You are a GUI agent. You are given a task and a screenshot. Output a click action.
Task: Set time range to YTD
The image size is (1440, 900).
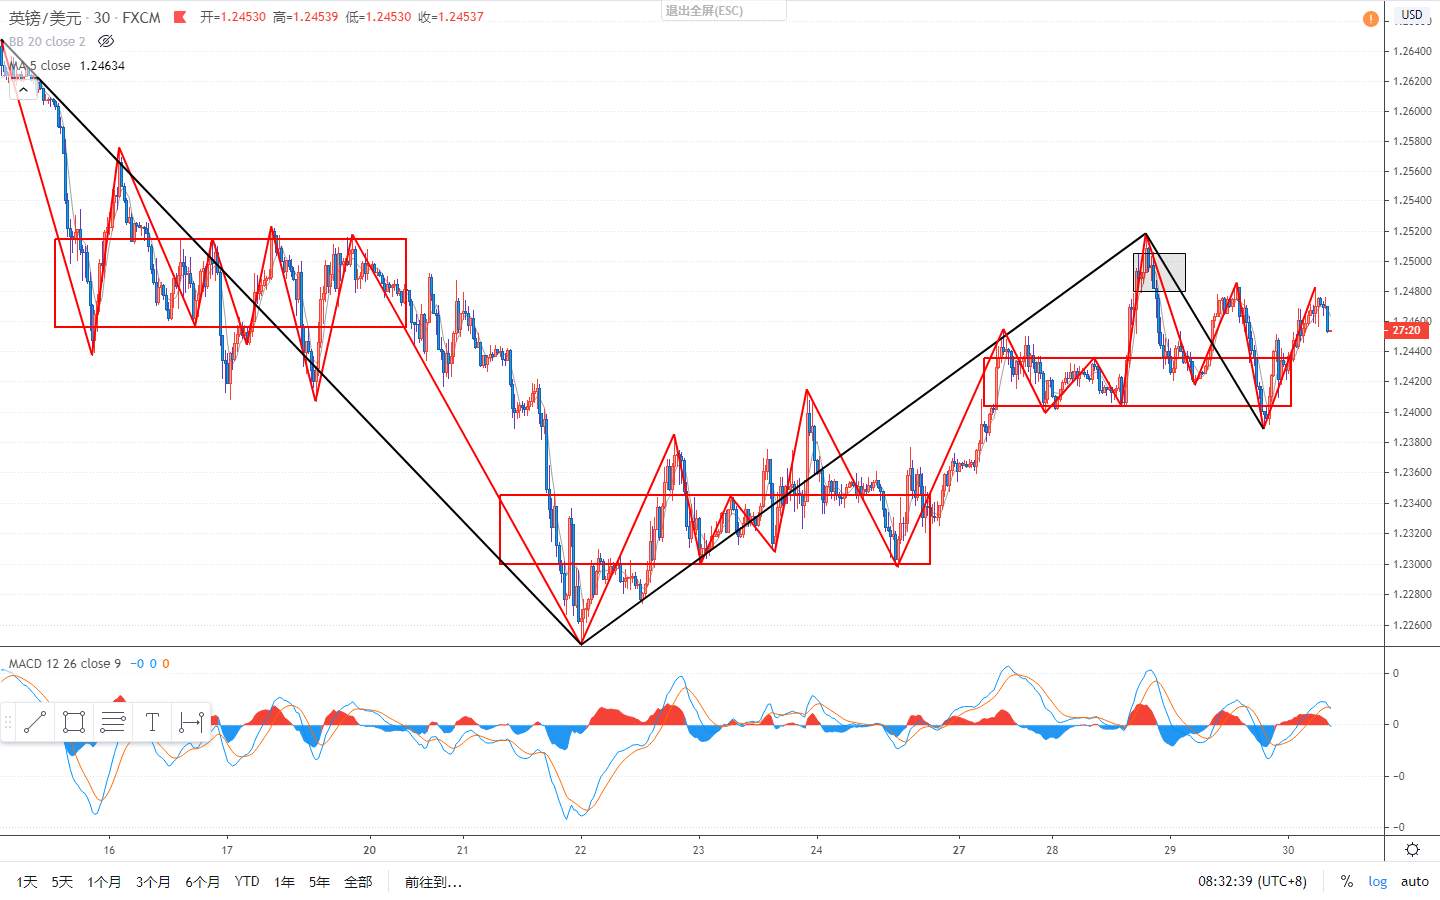(247, 881)
